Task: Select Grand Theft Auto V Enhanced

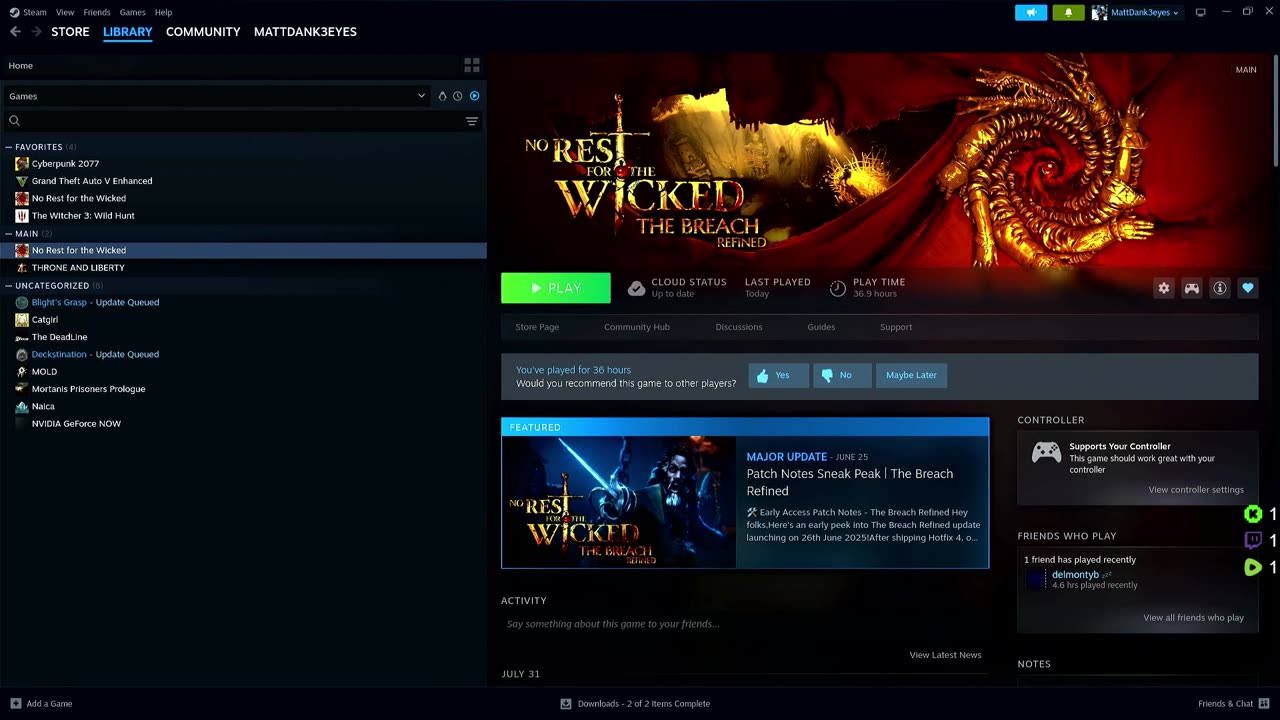Action: click(x=92, y=181)
